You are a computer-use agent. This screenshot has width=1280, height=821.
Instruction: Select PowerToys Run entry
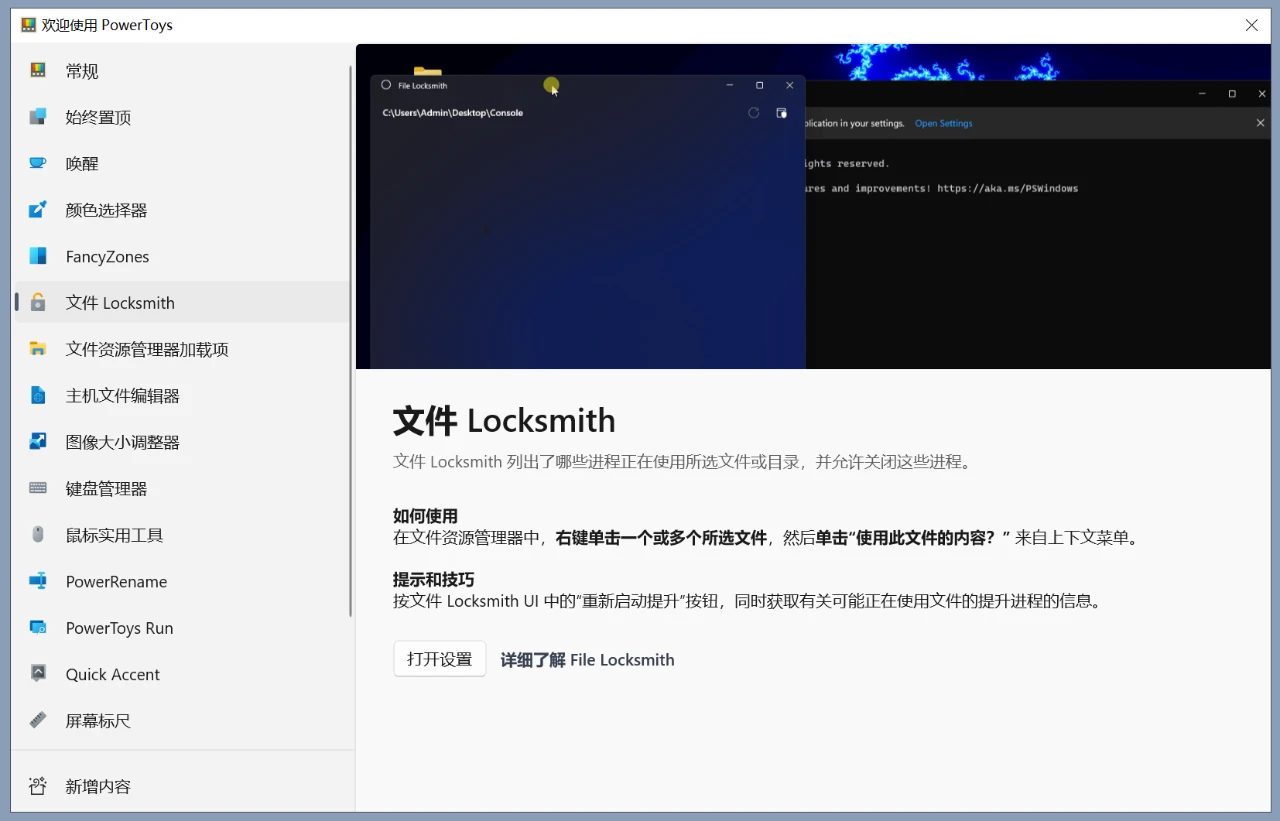click(x=181, y=627)
